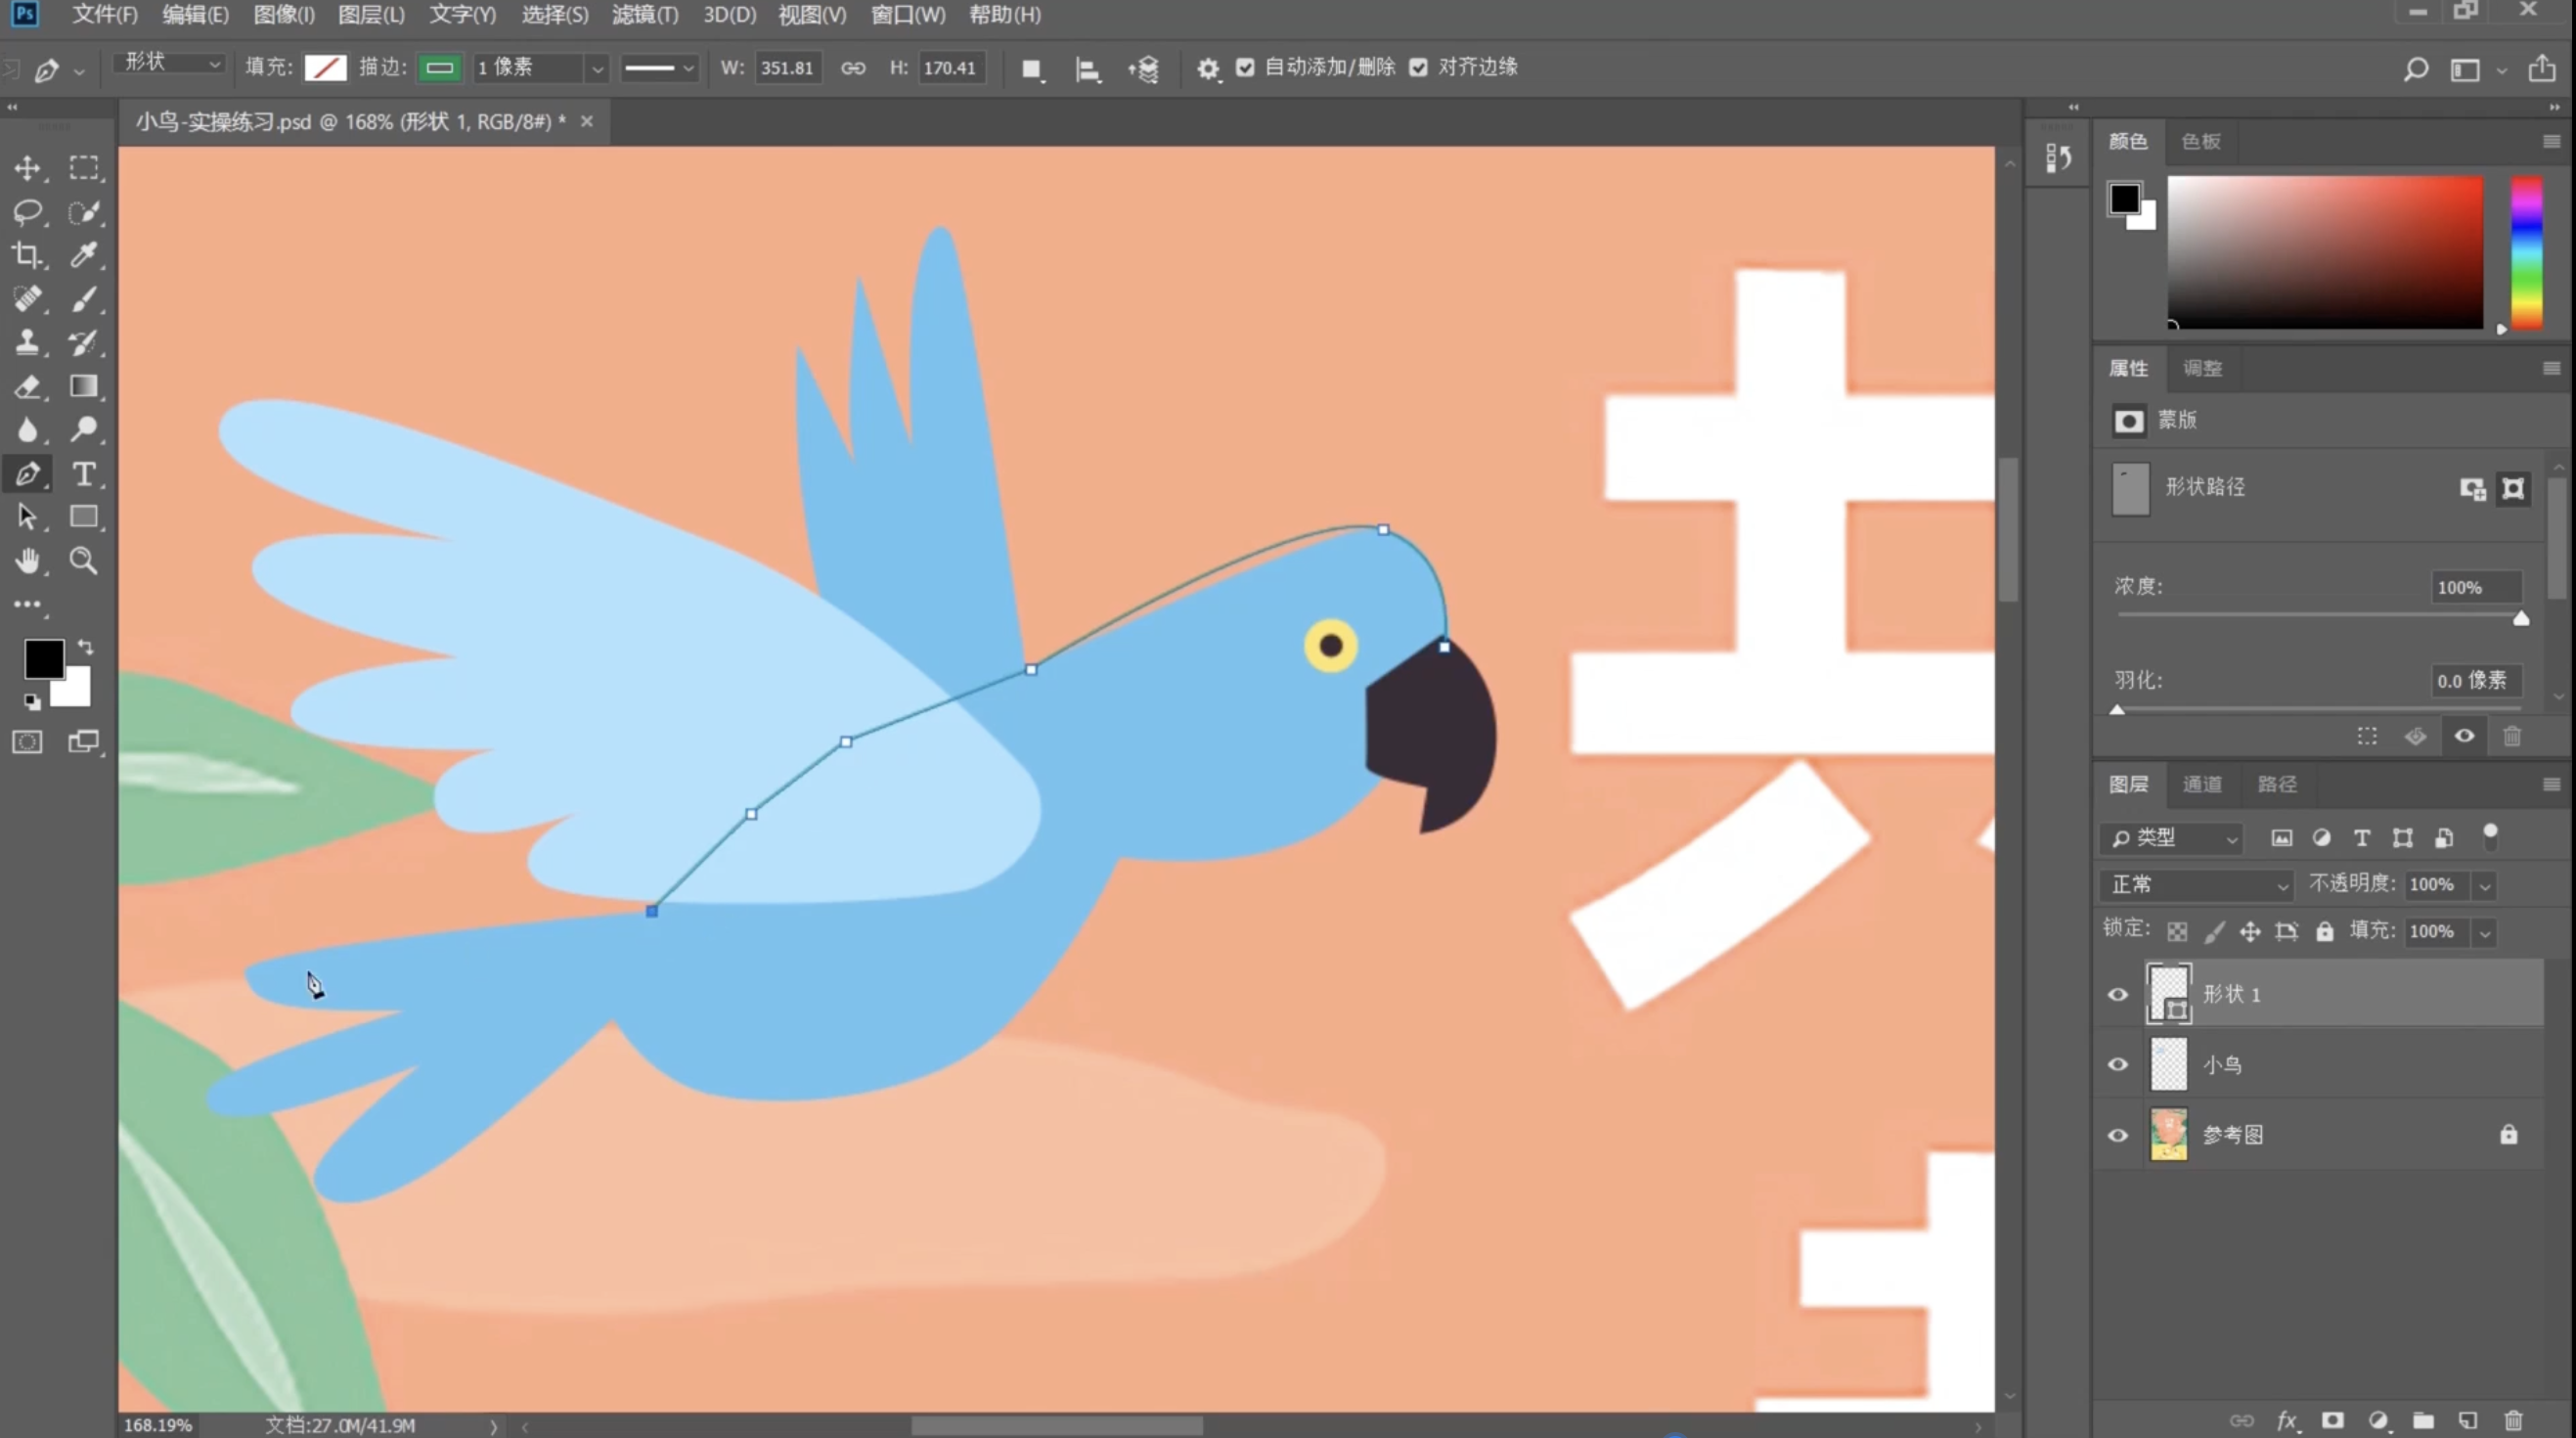Select the Move tool
The width and height of the screenshot is (2576, 1438).
click(x=27, y=168)
